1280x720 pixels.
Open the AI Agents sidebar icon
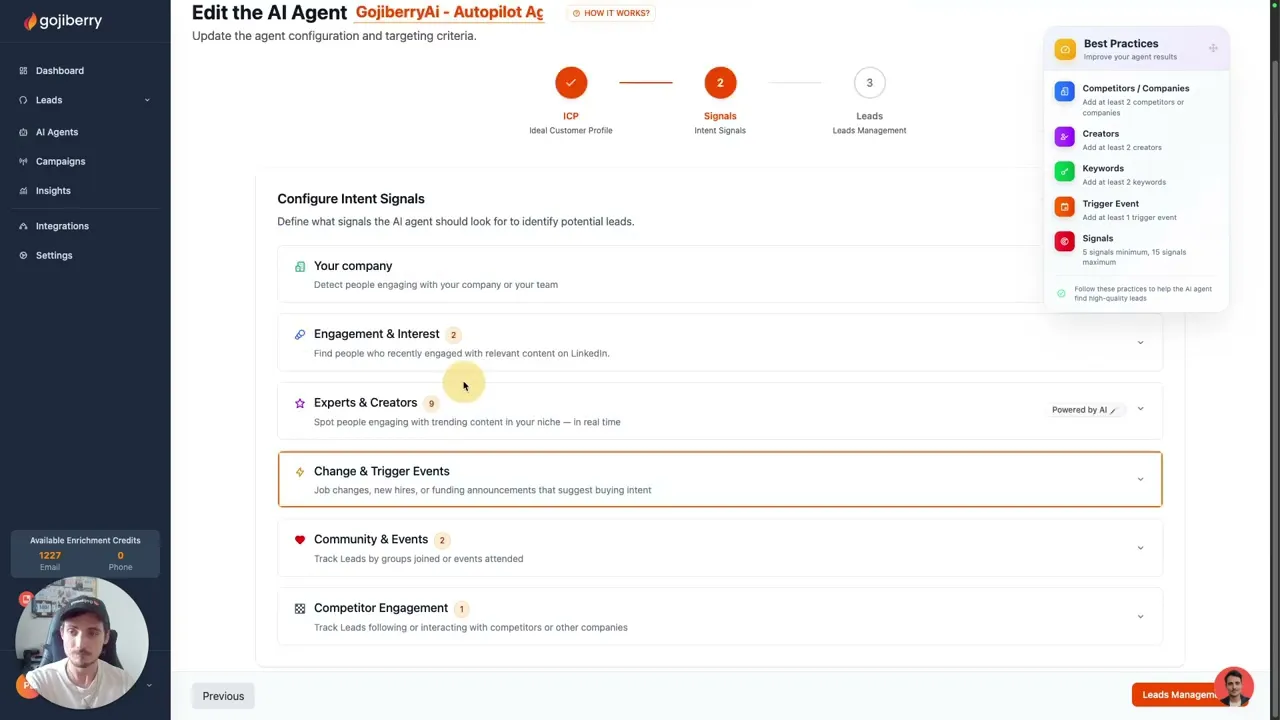pos(23,132)
